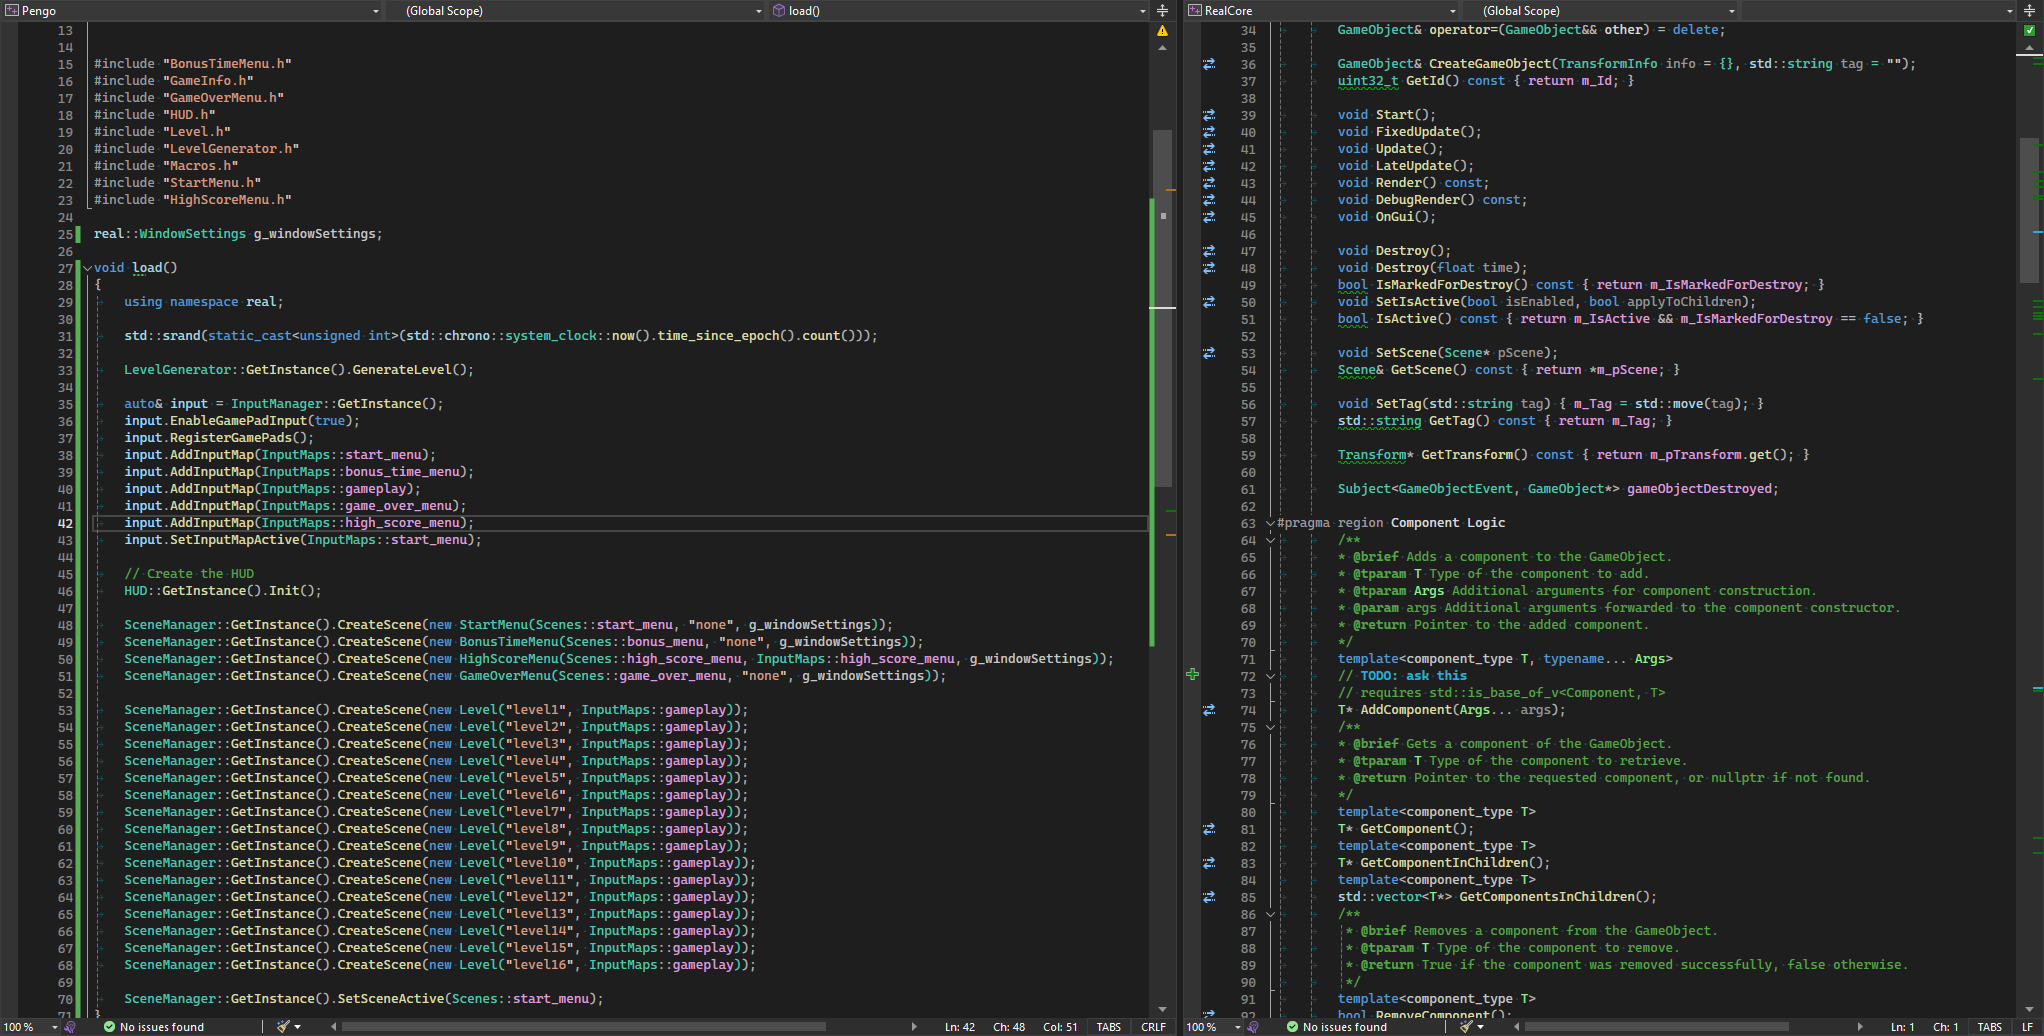Click 'Ch: 48' character indicator in left pane
Image resolution: width=2044 pixels, height=1036 pixels.
click(x=1009, y=1027)
